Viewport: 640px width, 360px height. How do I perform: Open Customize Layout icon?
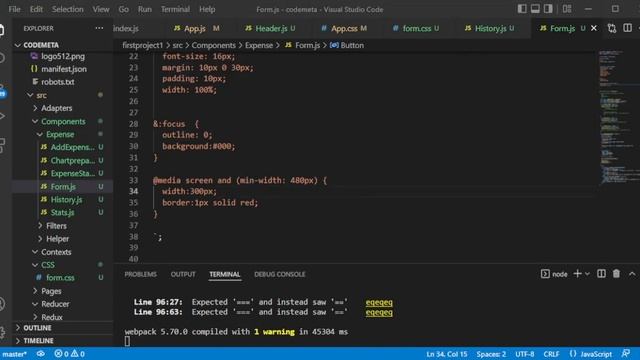point(567,9)
